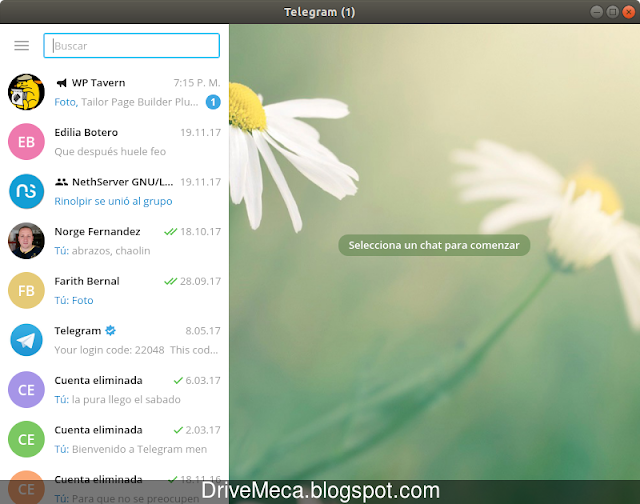The width and height of the screenshot is (640, 504).
Task: Click 'Tú: abrazos, chaolin' preview
Action: [102, 251]
